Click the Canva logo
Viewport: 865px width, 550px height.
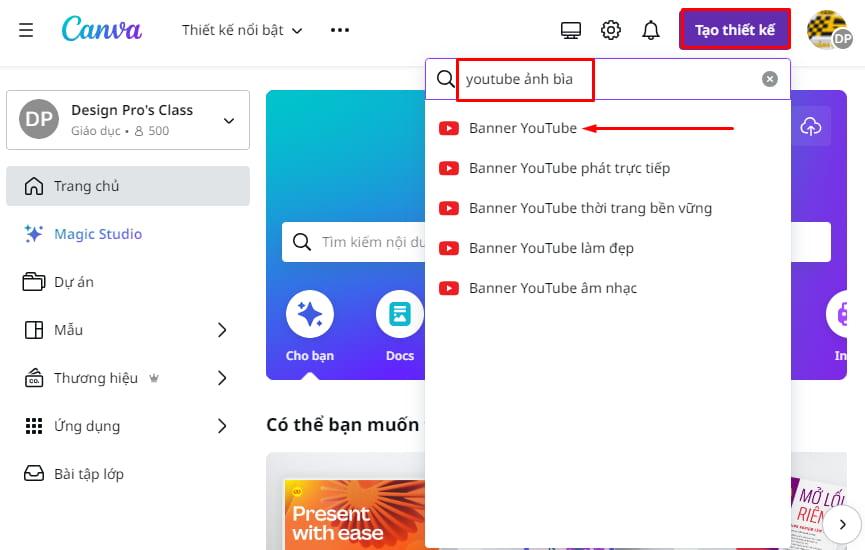(102, 29)
